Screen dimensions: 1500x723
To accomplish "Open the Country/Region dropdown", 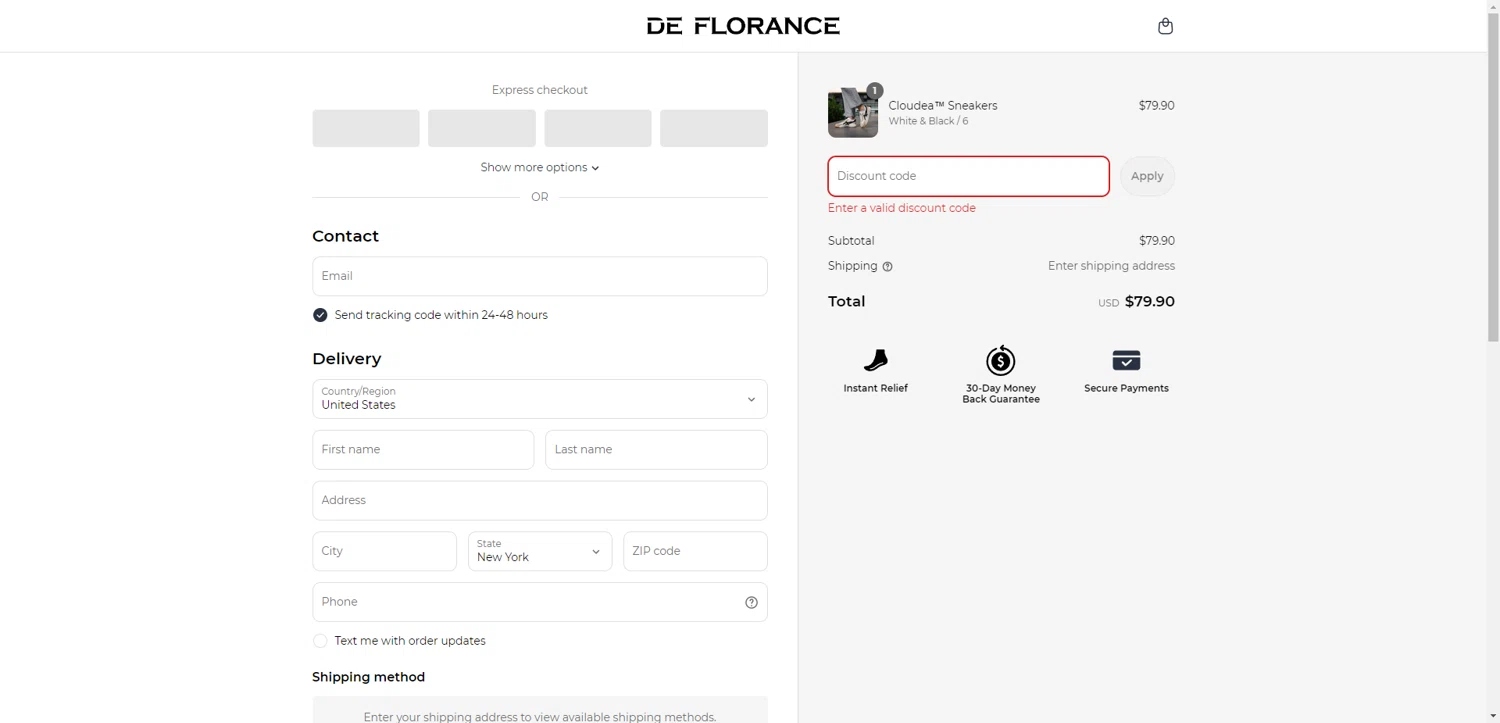I will pos(540,399).
